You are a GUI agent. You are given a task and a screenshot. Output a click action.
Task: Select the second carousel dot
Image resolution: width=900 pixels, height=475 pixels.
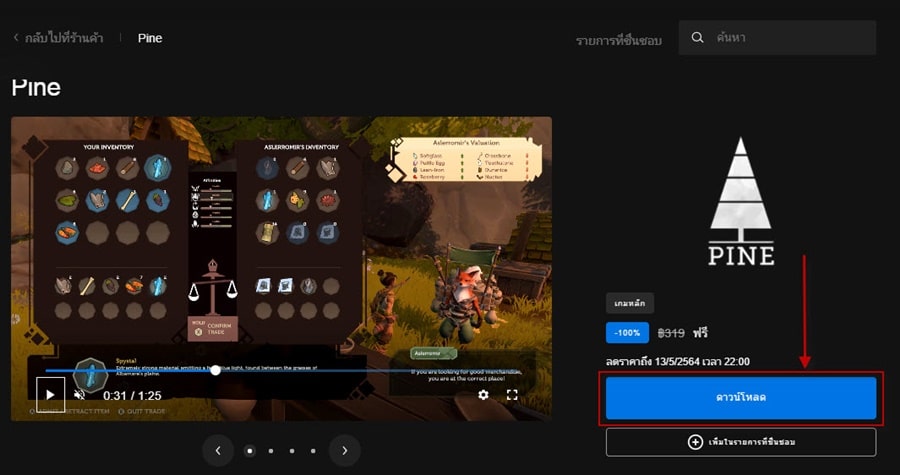[x=270, y=451]
